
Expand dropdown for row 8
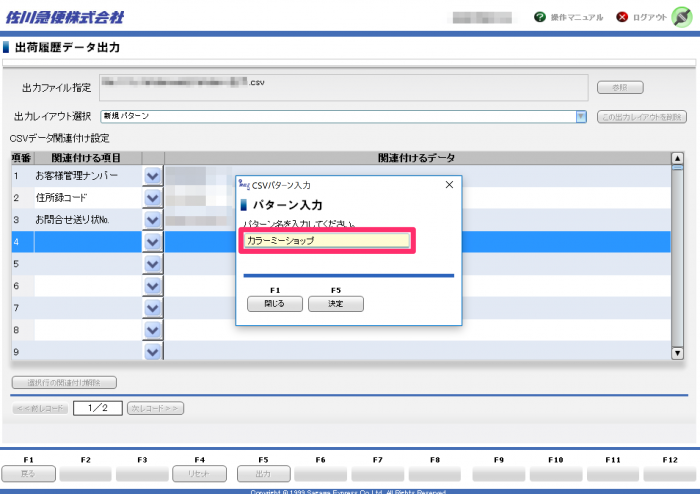153,330
